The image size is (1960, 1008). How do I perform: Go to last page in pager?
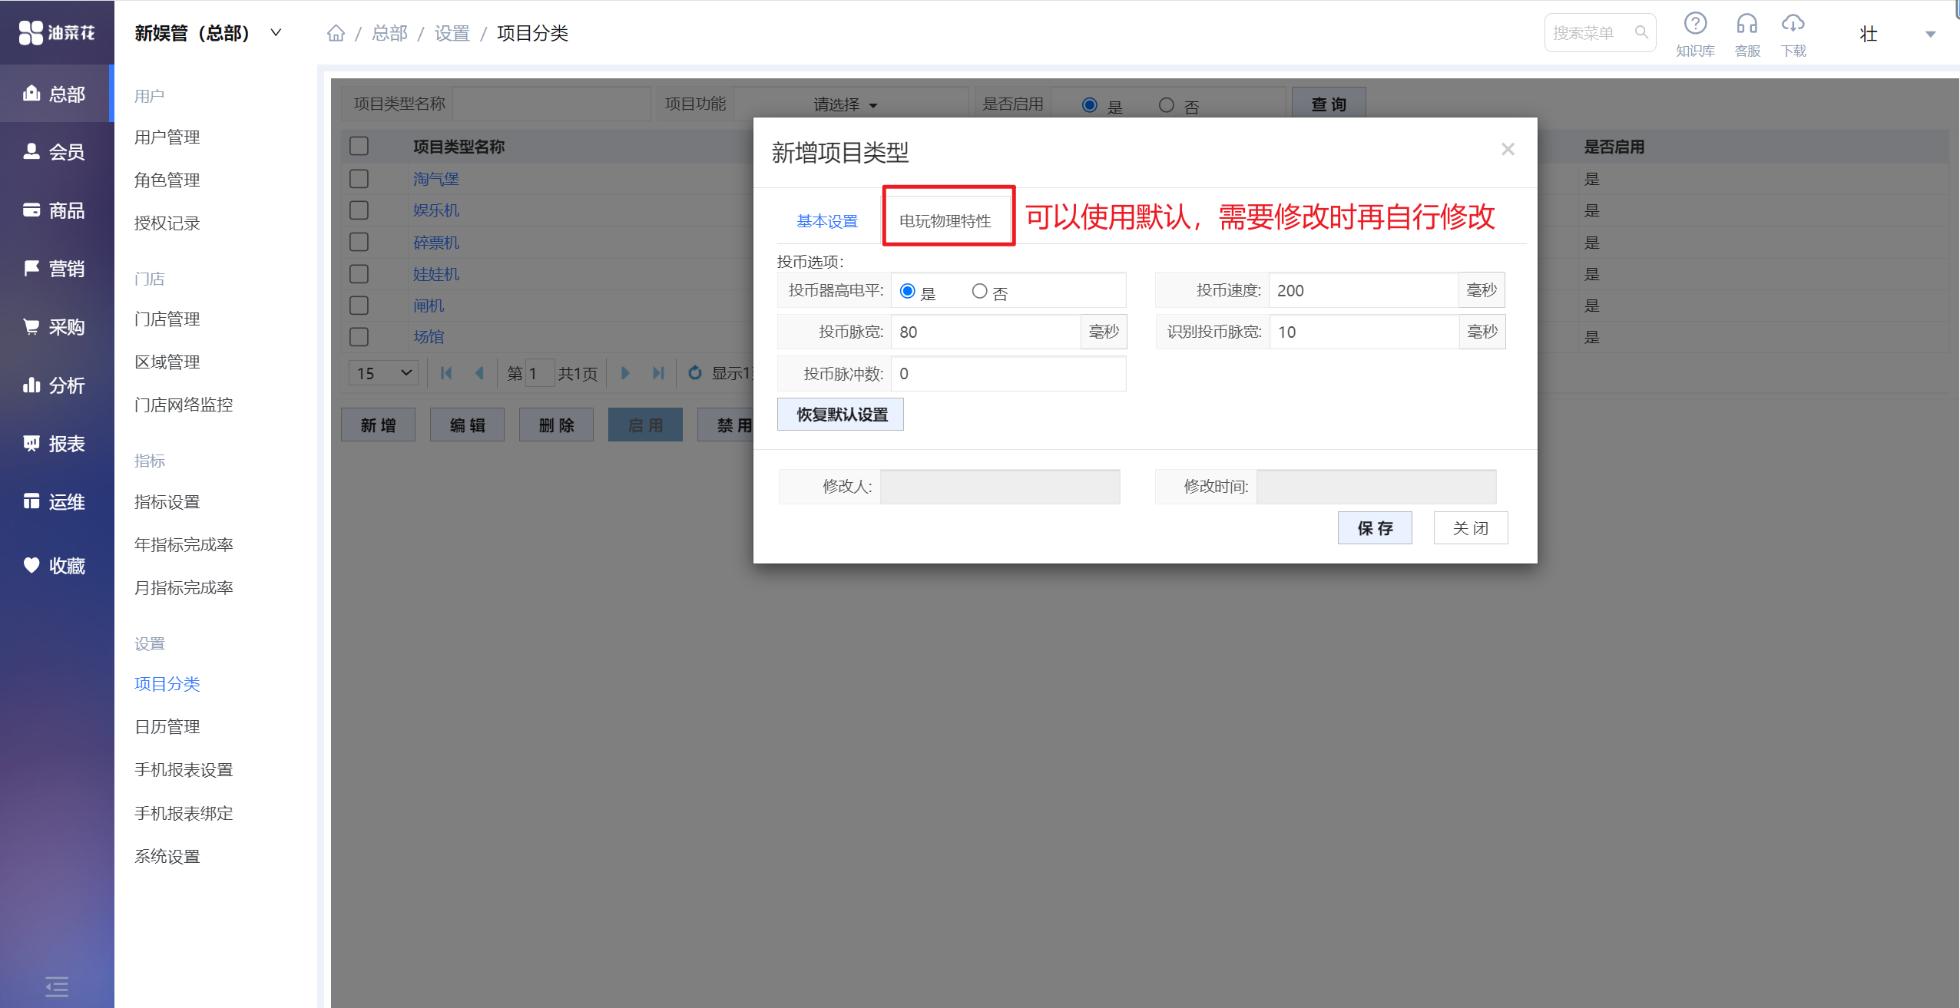tap(658, 373)
